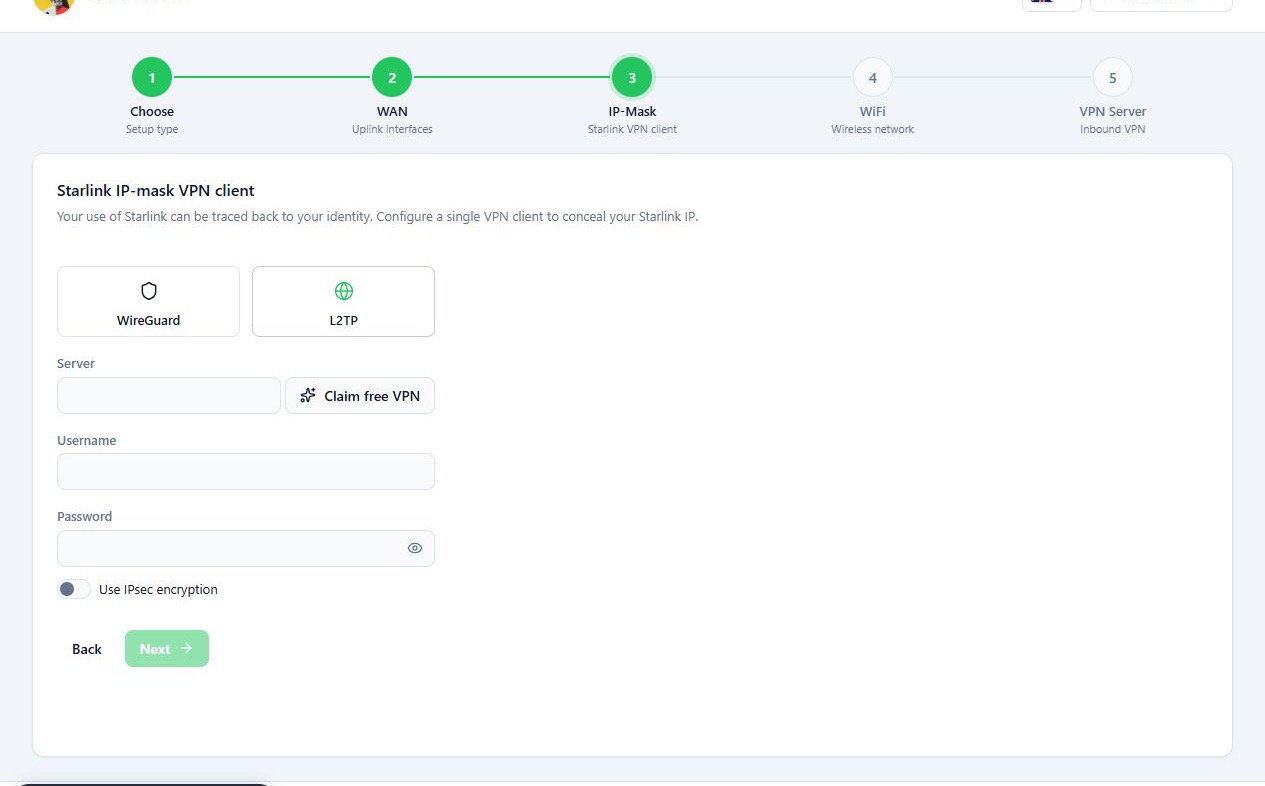The width and height of the screenshot is (1265, 786).
Task: Jump to step 4 WiFi
Action: click(x=873, y=77)
